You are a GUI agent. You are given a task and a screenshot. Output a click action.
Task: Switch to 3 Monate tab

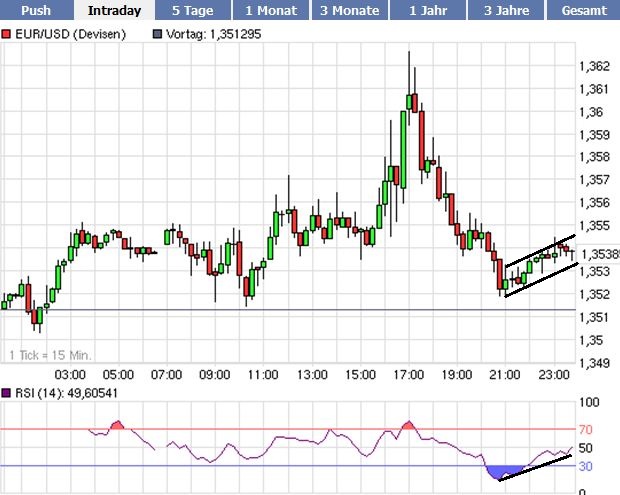[350, 10]
